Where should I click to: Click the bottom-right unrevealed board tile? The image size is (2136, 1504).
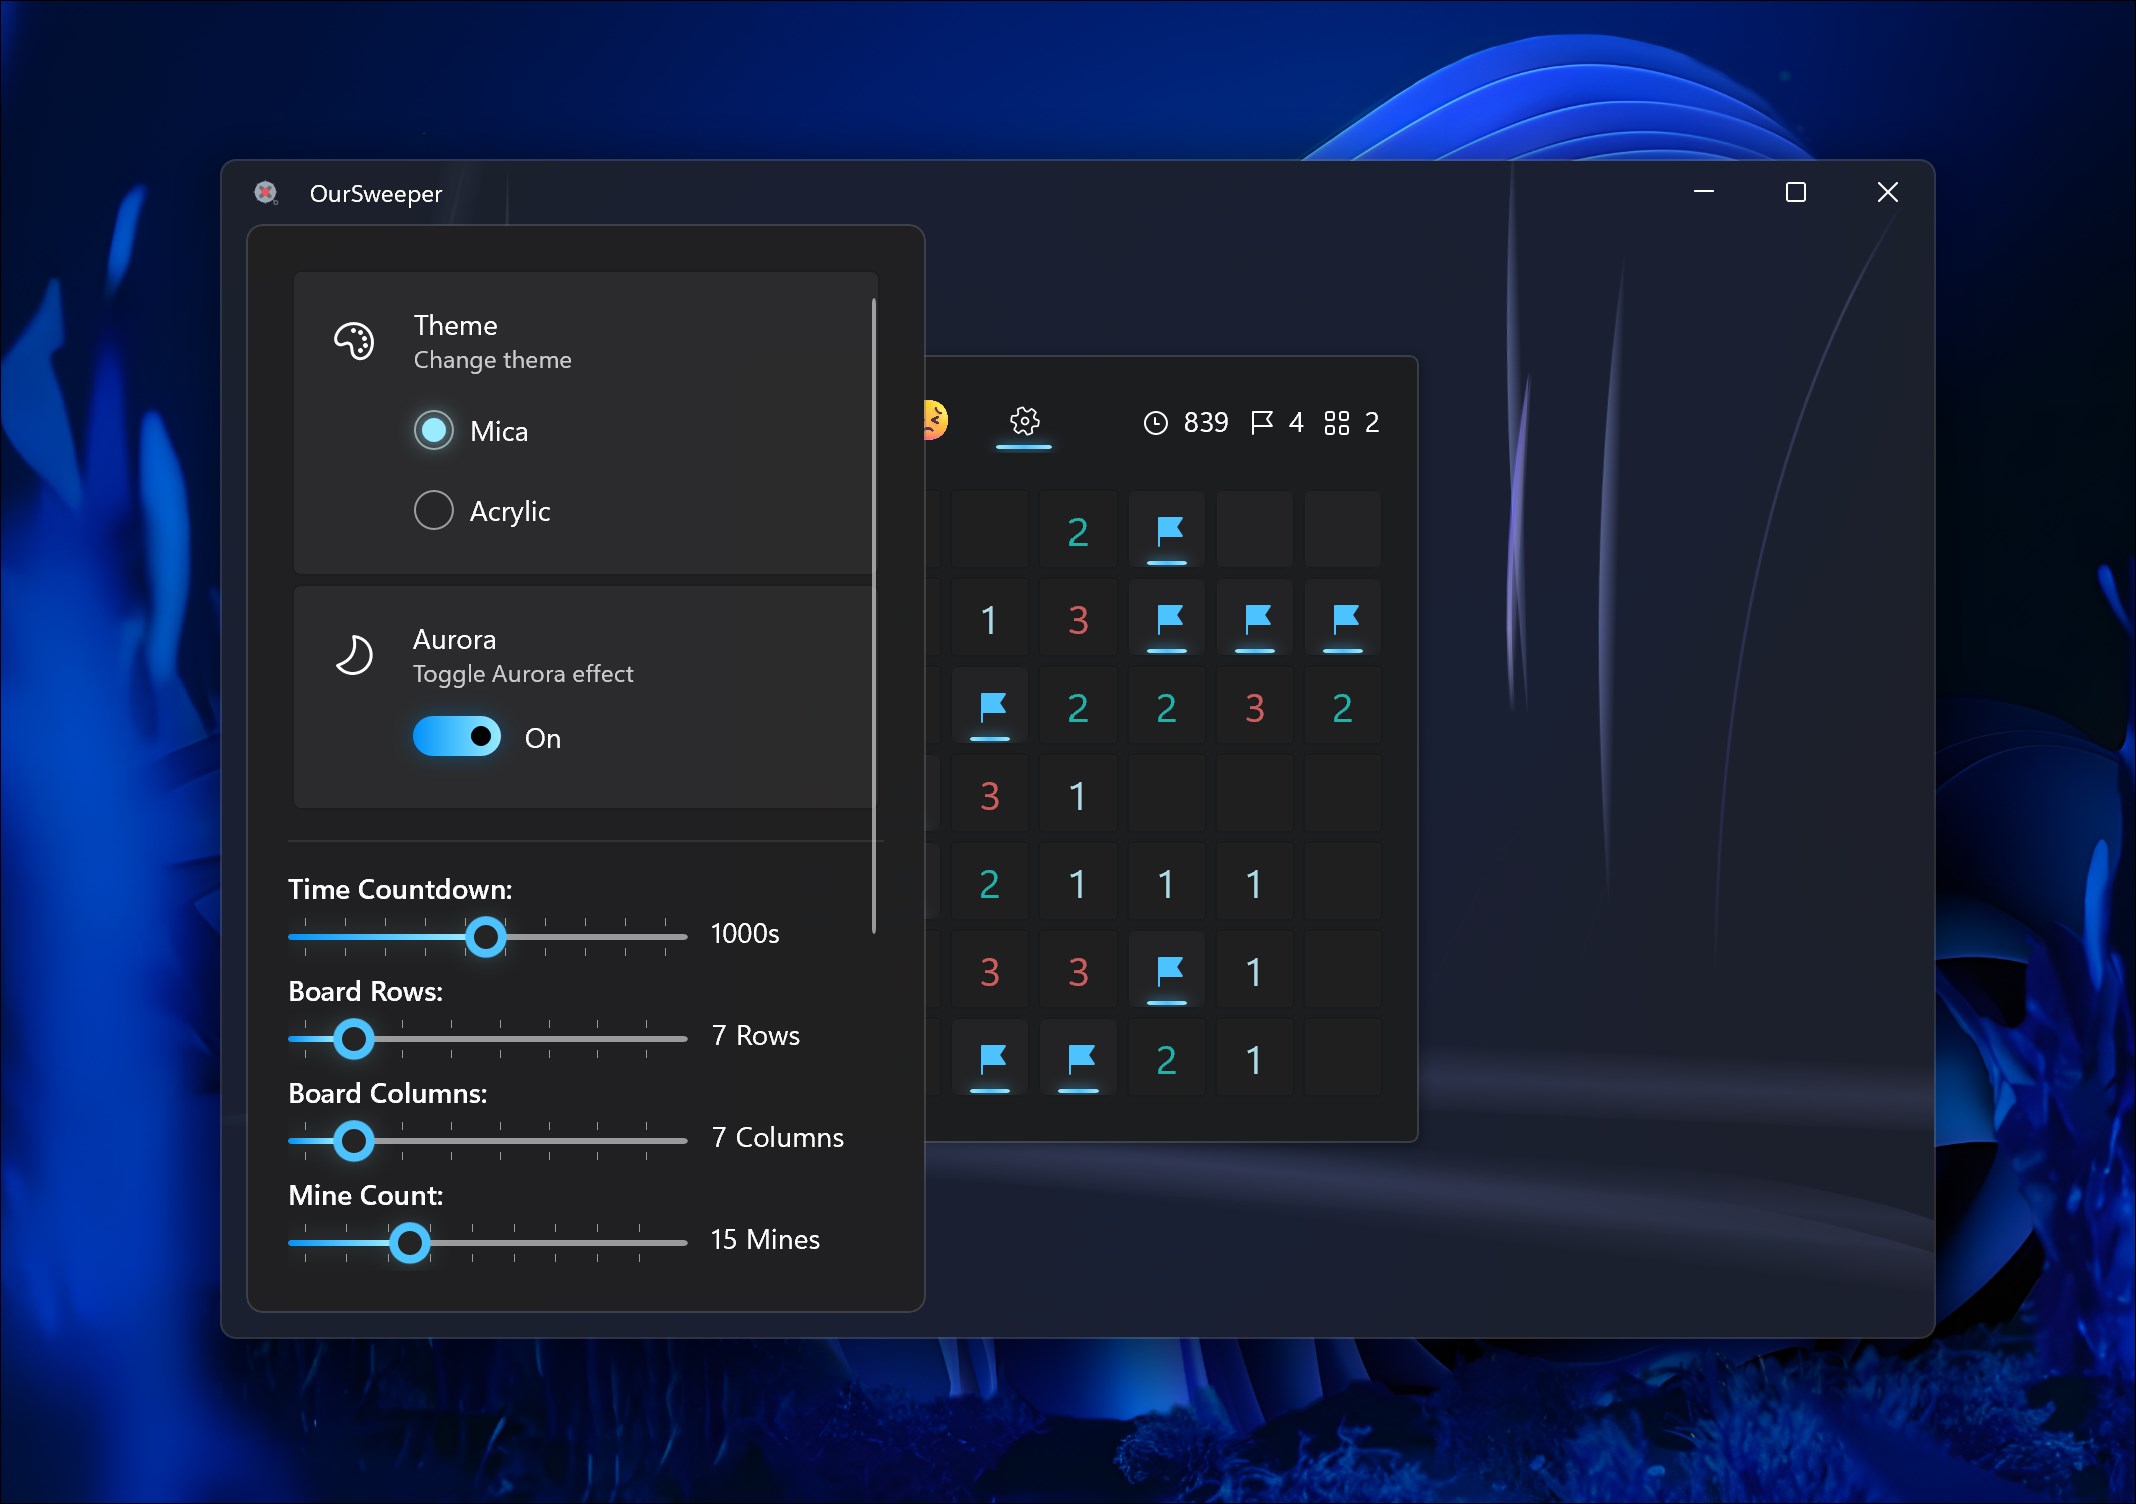pyautogui.click(x=1343, y=1058)
